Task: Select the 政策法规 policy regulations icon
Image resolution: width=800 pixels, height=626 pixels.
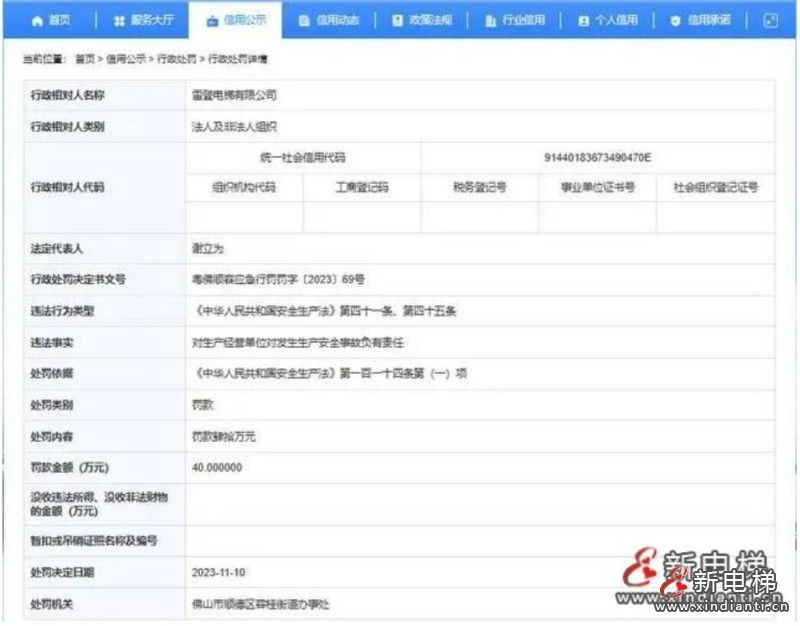Action: click(x=399, y=20)
